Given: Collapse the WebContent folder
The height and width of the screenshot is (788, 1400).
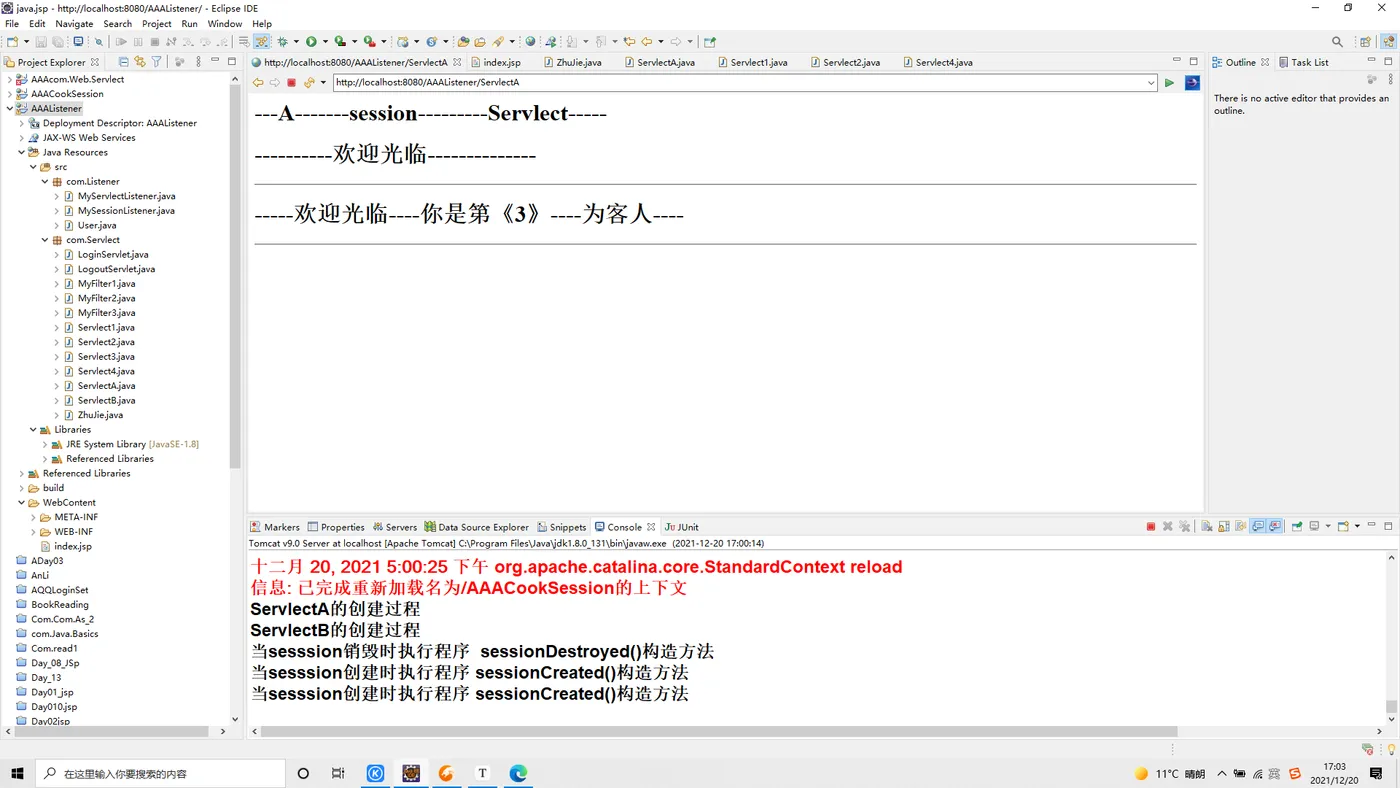Looking at the screenshot, I should (x=21, y=503).
